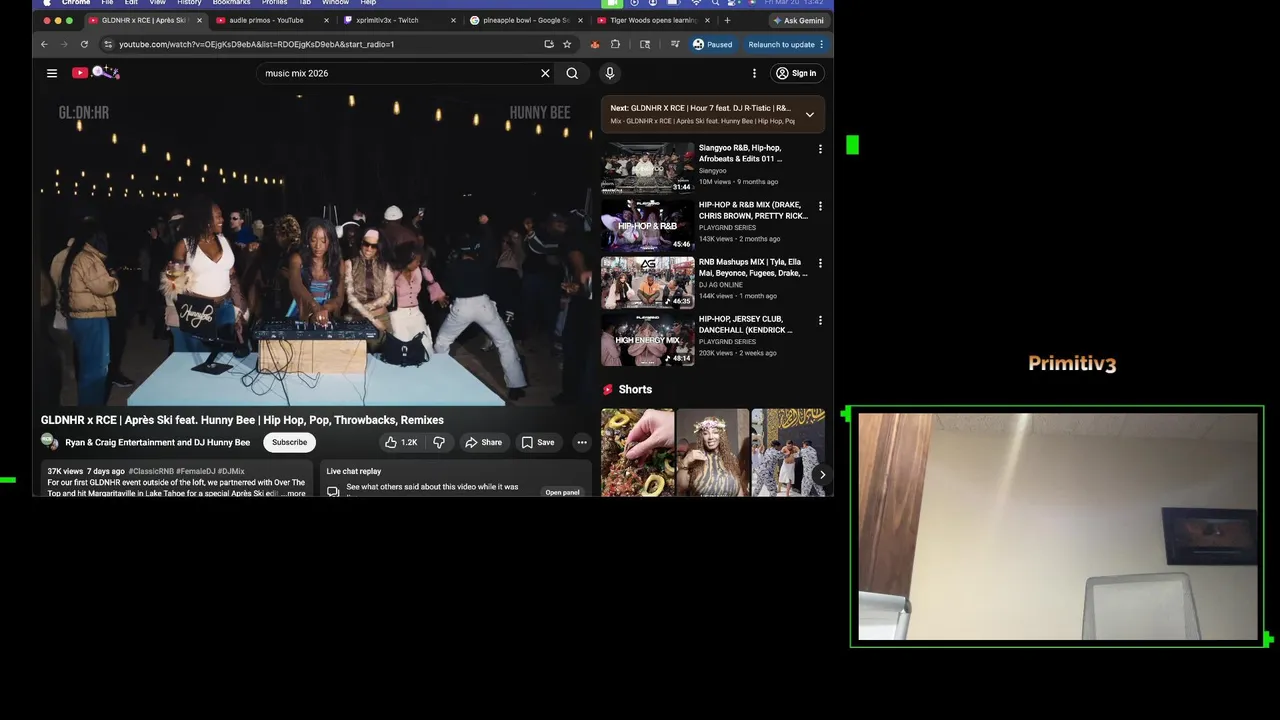Open Chrome media controls icon

(x=675, y=44)
